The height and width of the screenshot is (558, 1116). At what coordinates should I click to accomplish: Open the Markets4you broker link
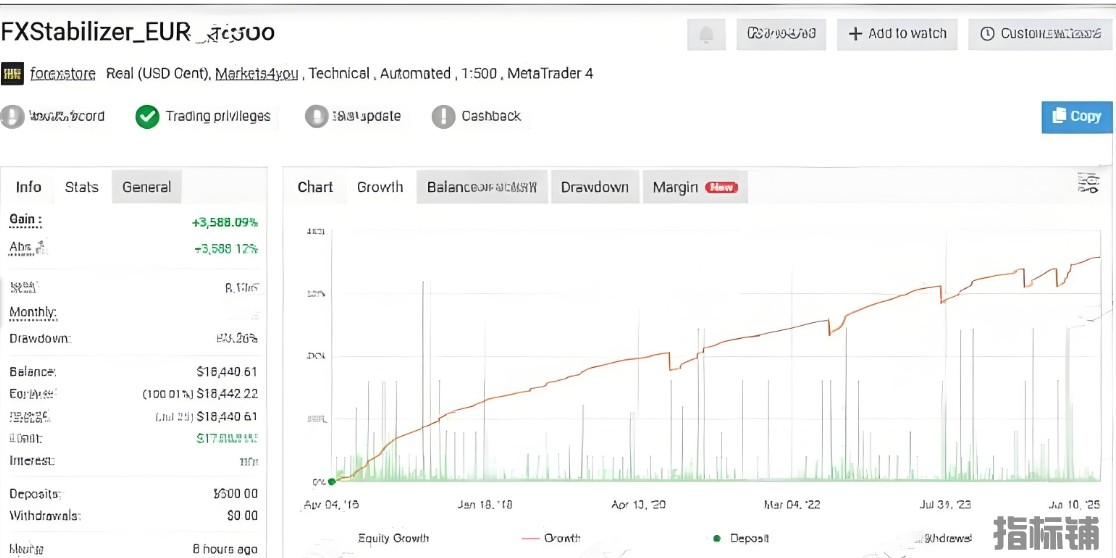tap(257, 74)
